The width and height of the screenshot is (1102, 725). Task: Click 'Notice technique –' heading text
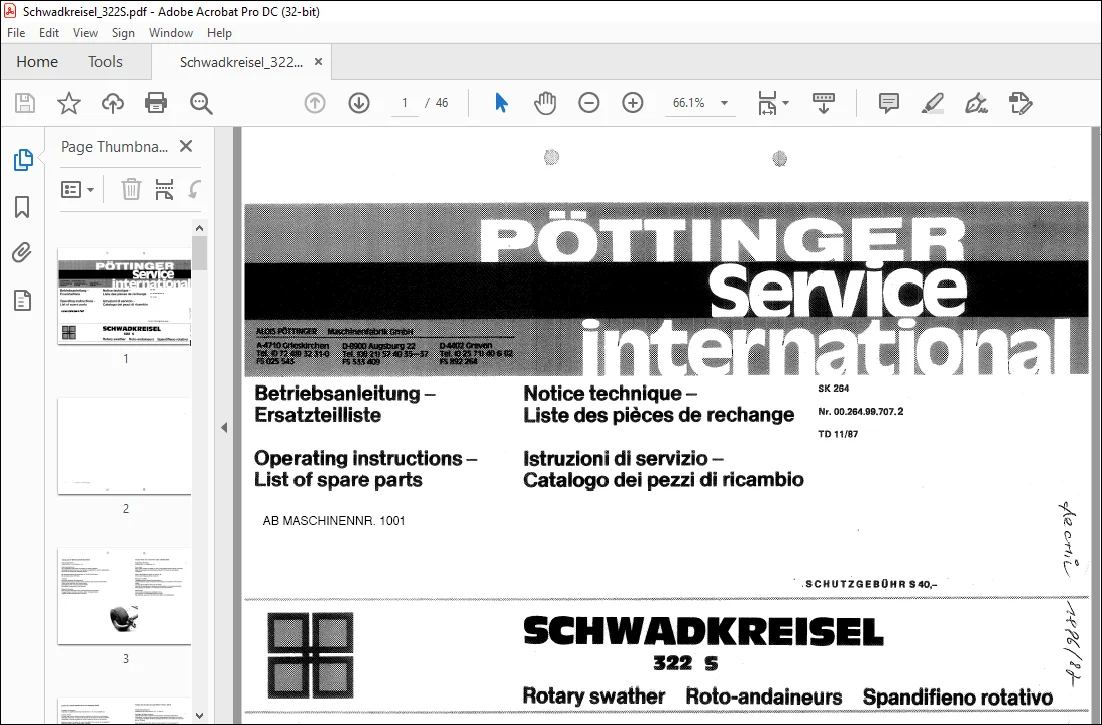point(610,393)
